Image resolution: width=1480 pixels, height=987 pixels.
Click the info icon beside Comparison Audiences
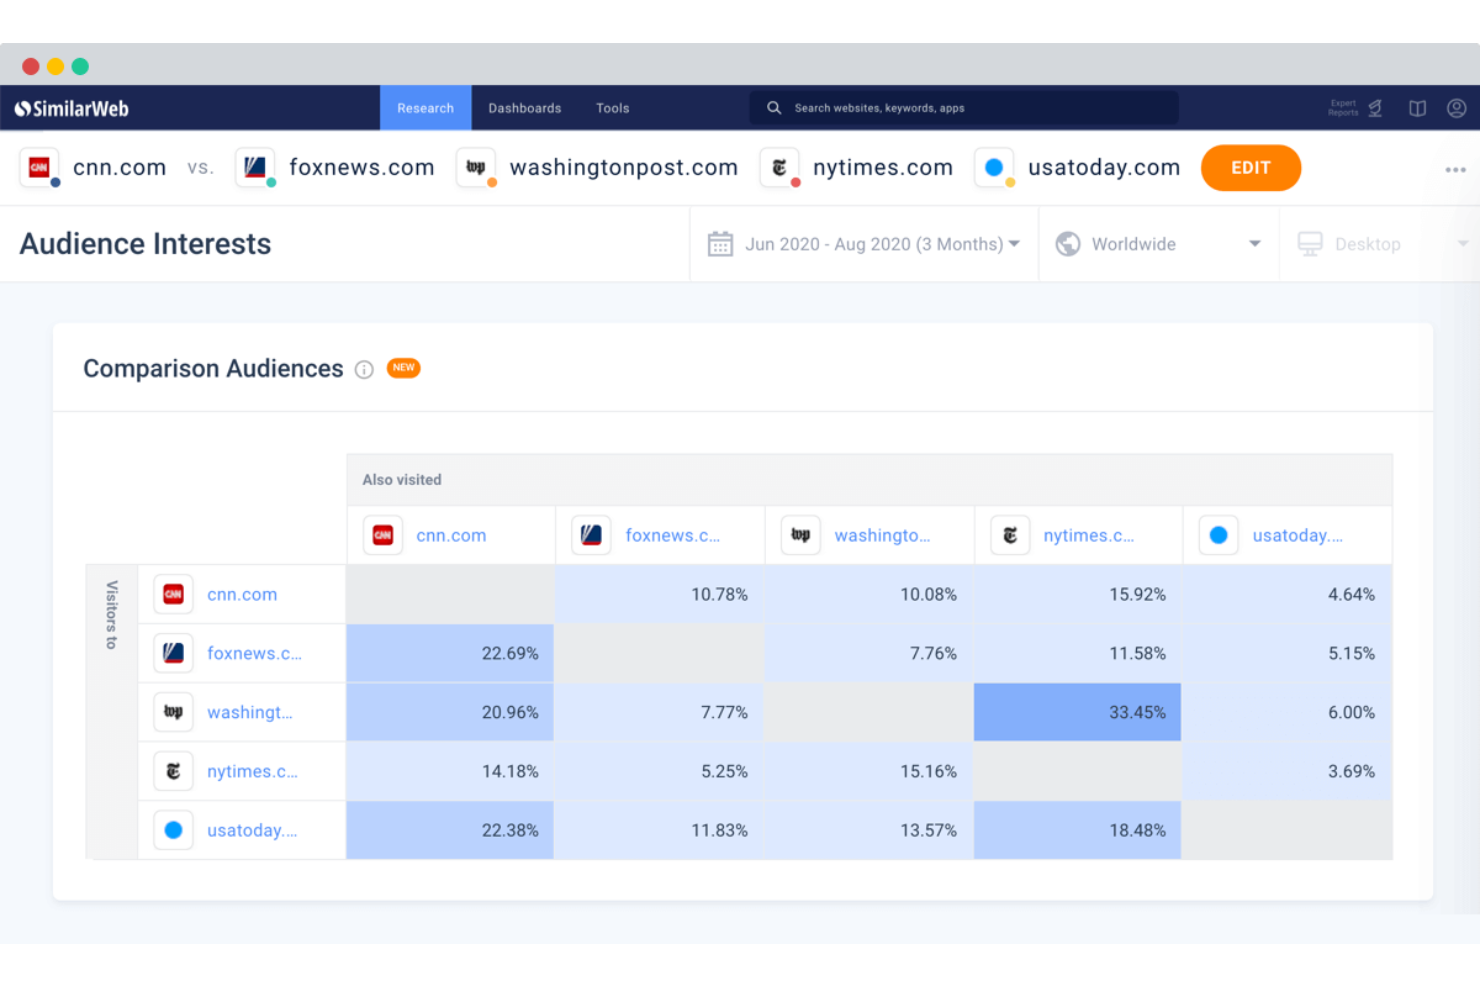point(364,370)
